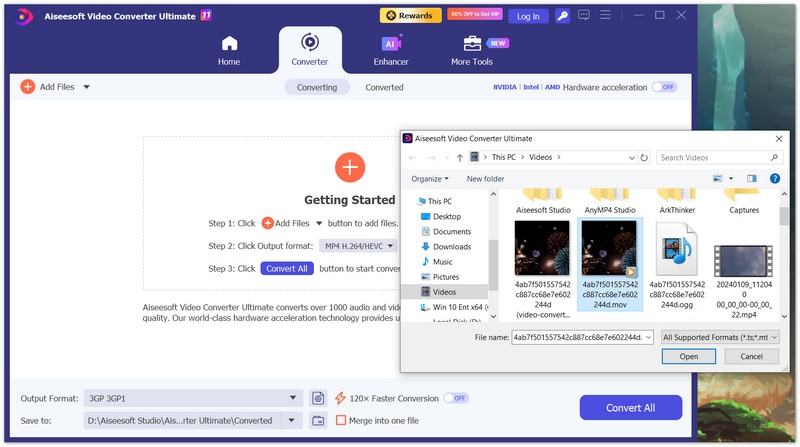Screen dimensions: 800x447
Task: Select the fireworks video-convert thumbnail
Action: click(x=542, y=249)
